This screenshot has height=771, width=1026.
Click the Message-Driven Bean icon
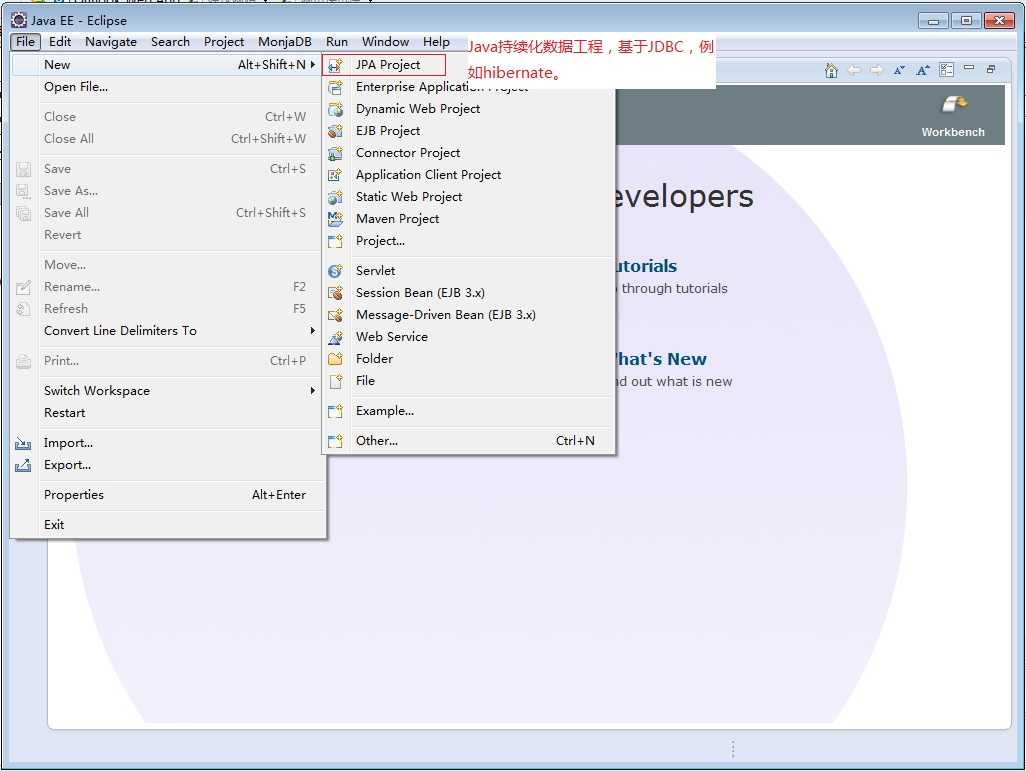[x=335, y=315]
